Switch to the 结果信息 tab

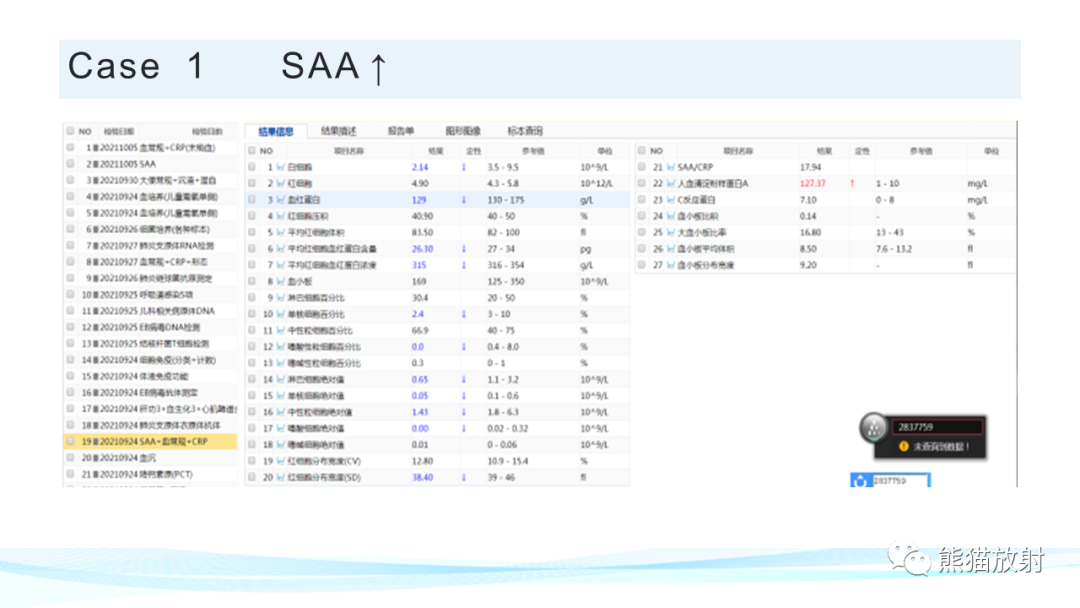pyautogui.click(x=276, y=132)
